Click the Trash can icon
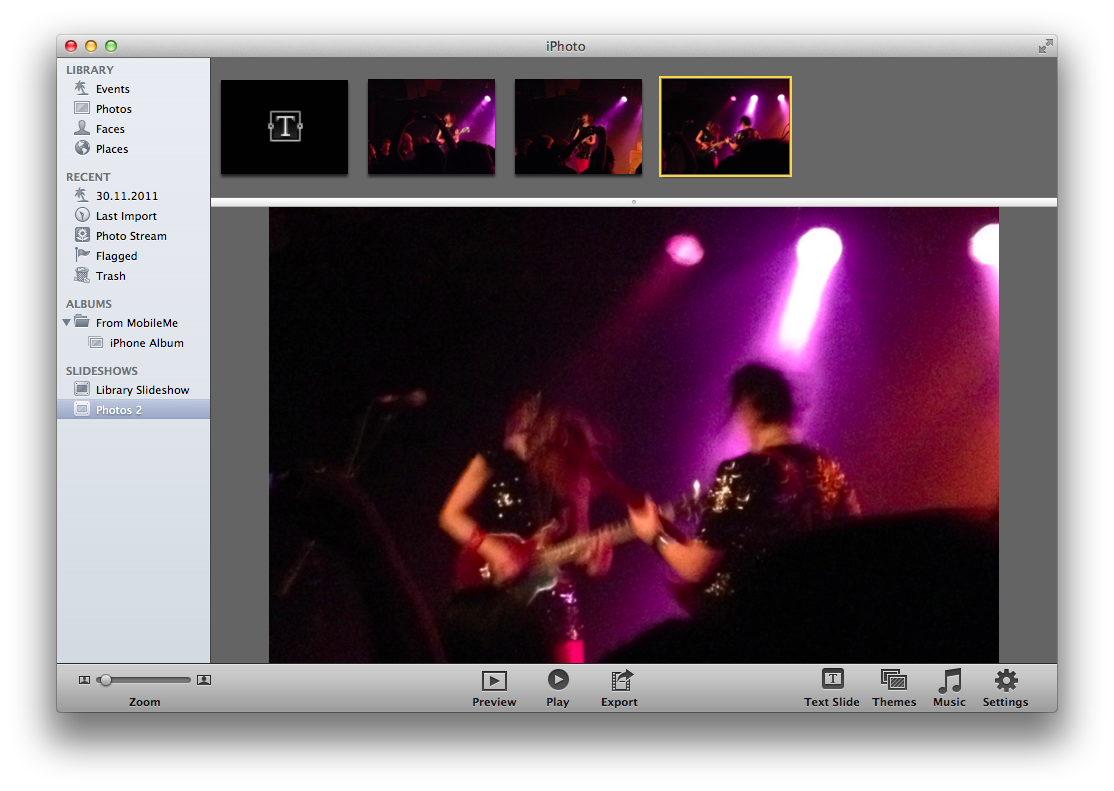The image size is (1114, 791). point(82,275)
